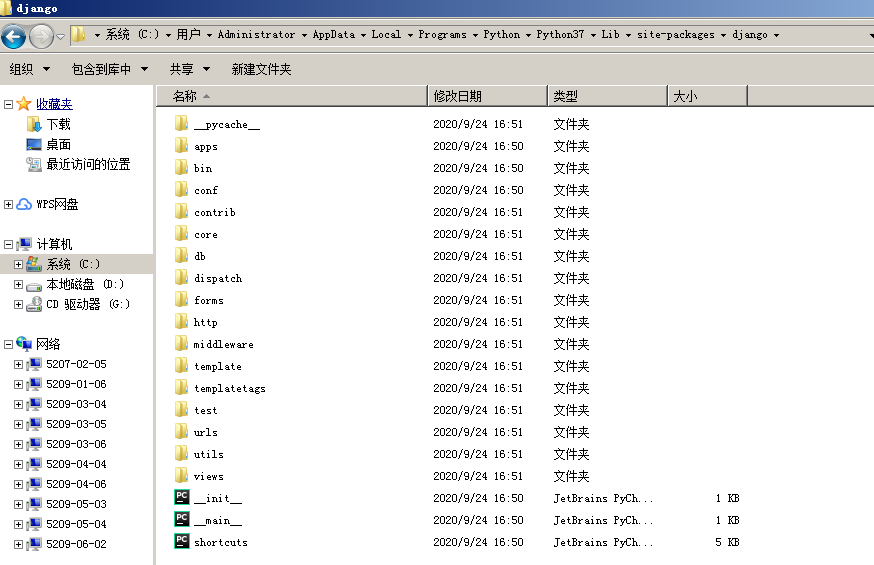Viewport: 874px width, 565px height.
Task: Collapse the 收藏夹 tree node
Action: point(8,104)
